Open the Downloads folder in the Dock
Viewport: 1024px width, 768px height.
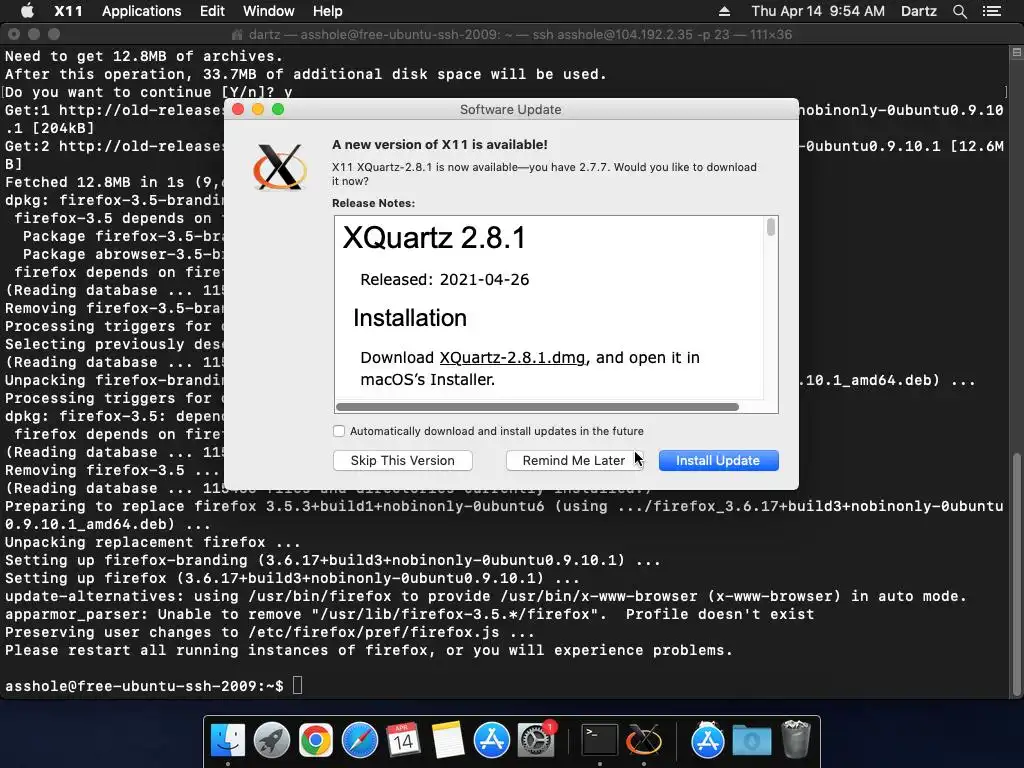[752, 741]
